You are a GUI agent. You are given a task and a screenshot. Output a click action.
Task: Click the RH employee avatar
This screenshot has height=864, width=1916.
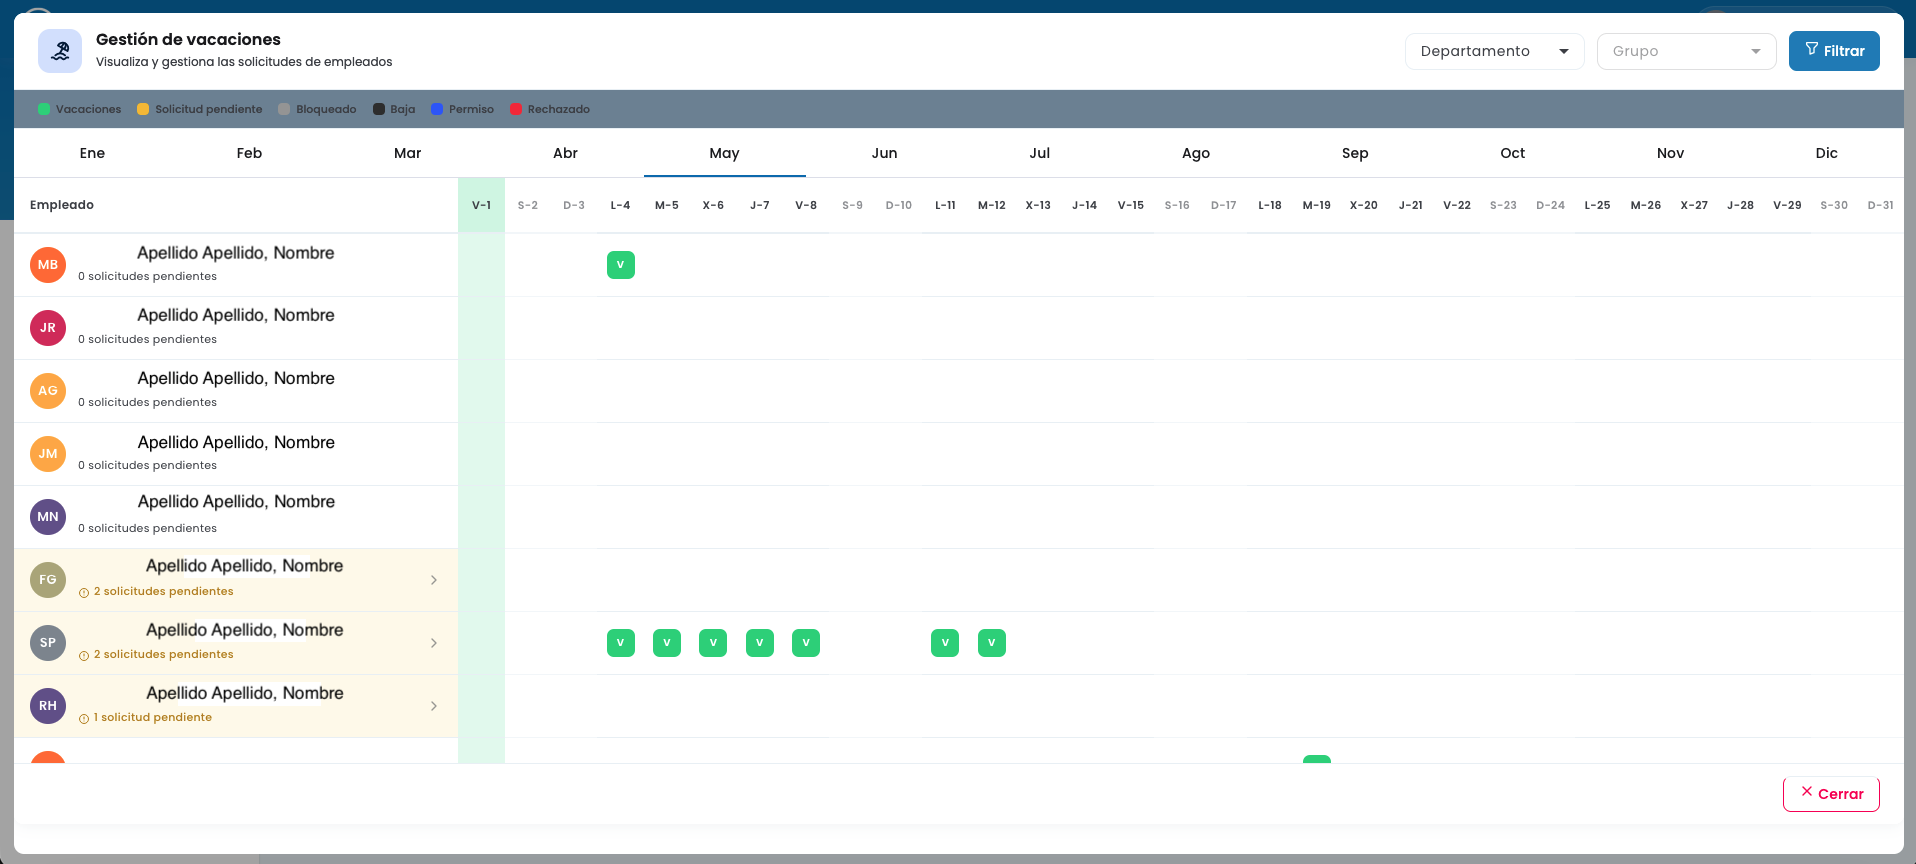point(48,706)
